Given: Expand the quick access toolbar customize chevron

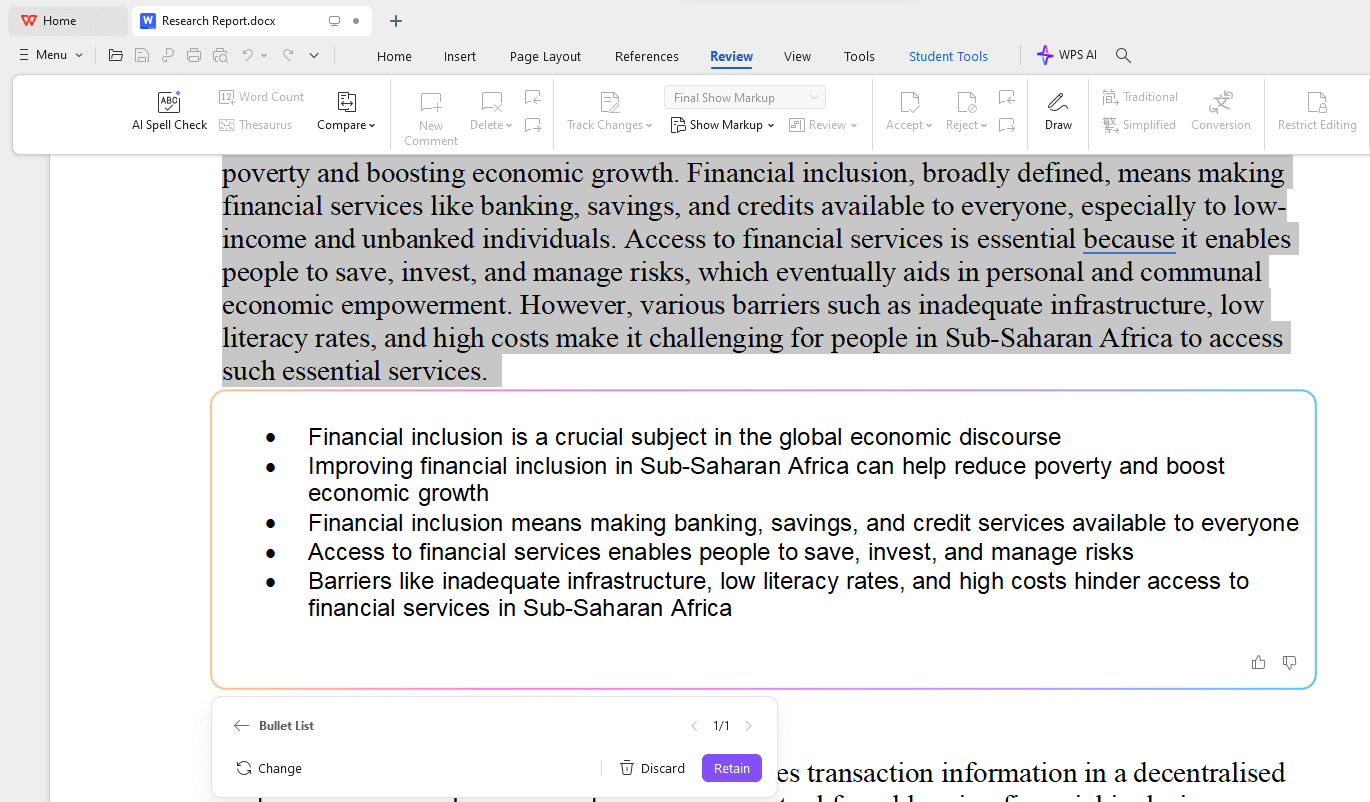Looking at the screenshot, I should [x=314, y=55].
